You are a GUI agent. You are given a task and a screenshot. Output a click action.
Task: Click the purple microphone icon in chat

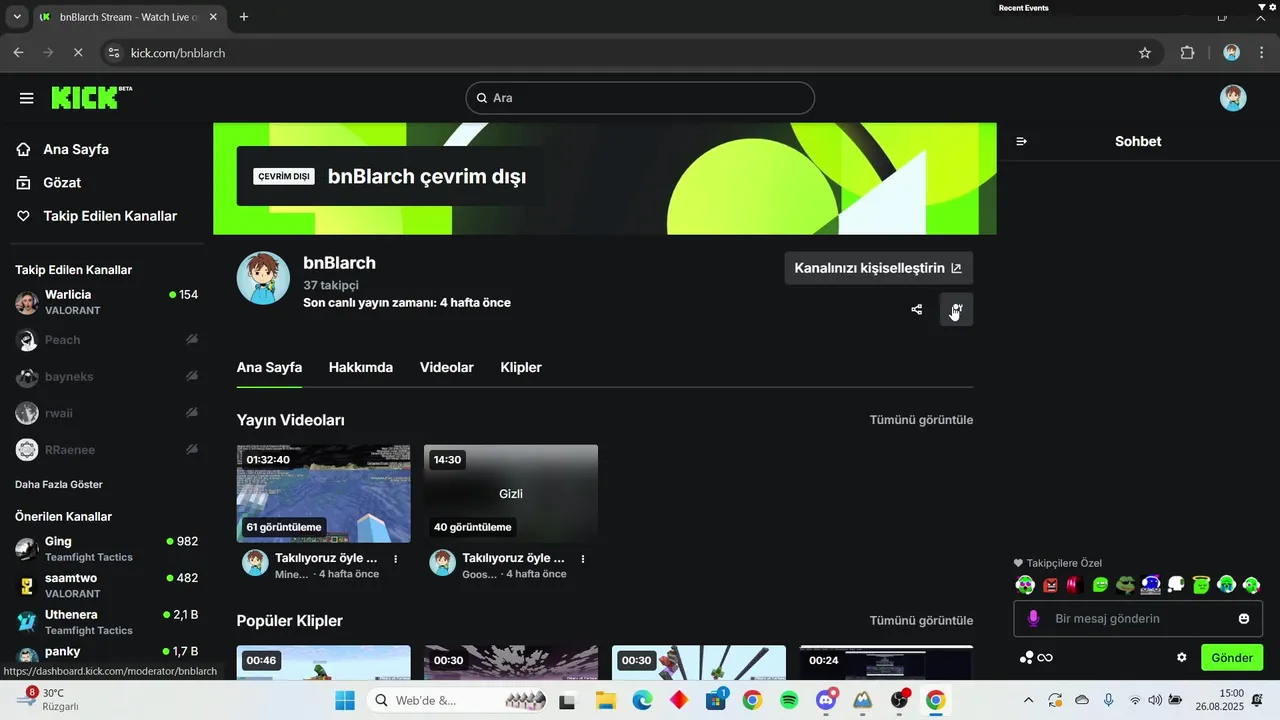(x=1033, y=619)
